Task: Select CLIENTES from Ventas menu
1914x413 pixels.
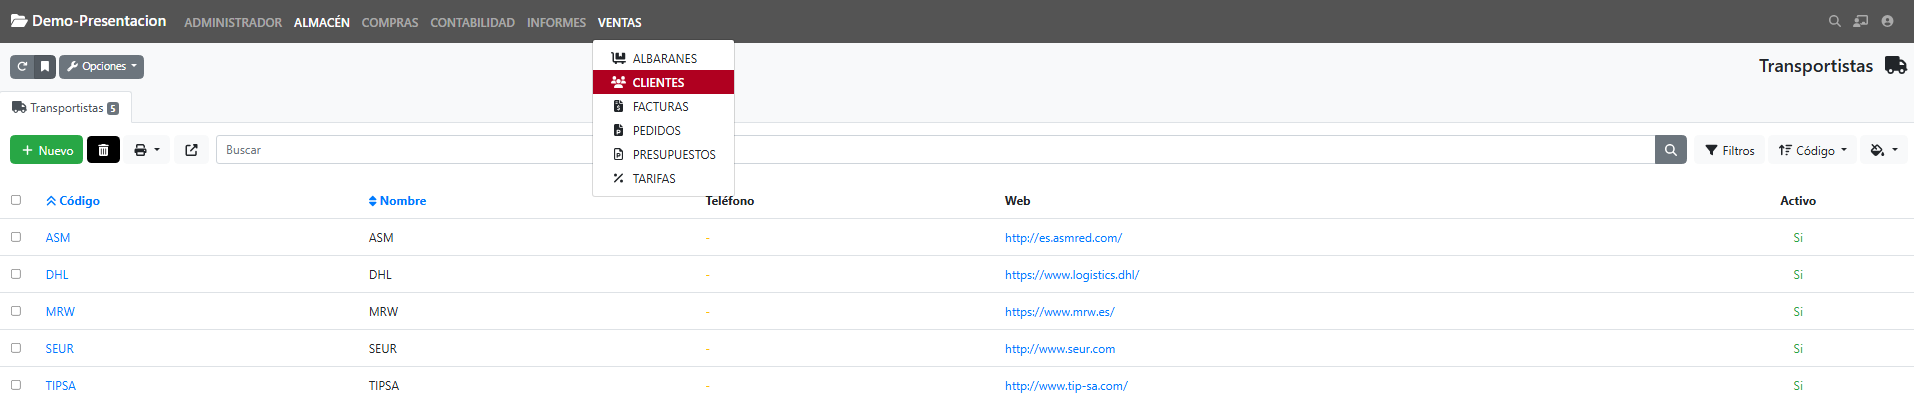Action: pyautogui.click(x=663, y=82)
